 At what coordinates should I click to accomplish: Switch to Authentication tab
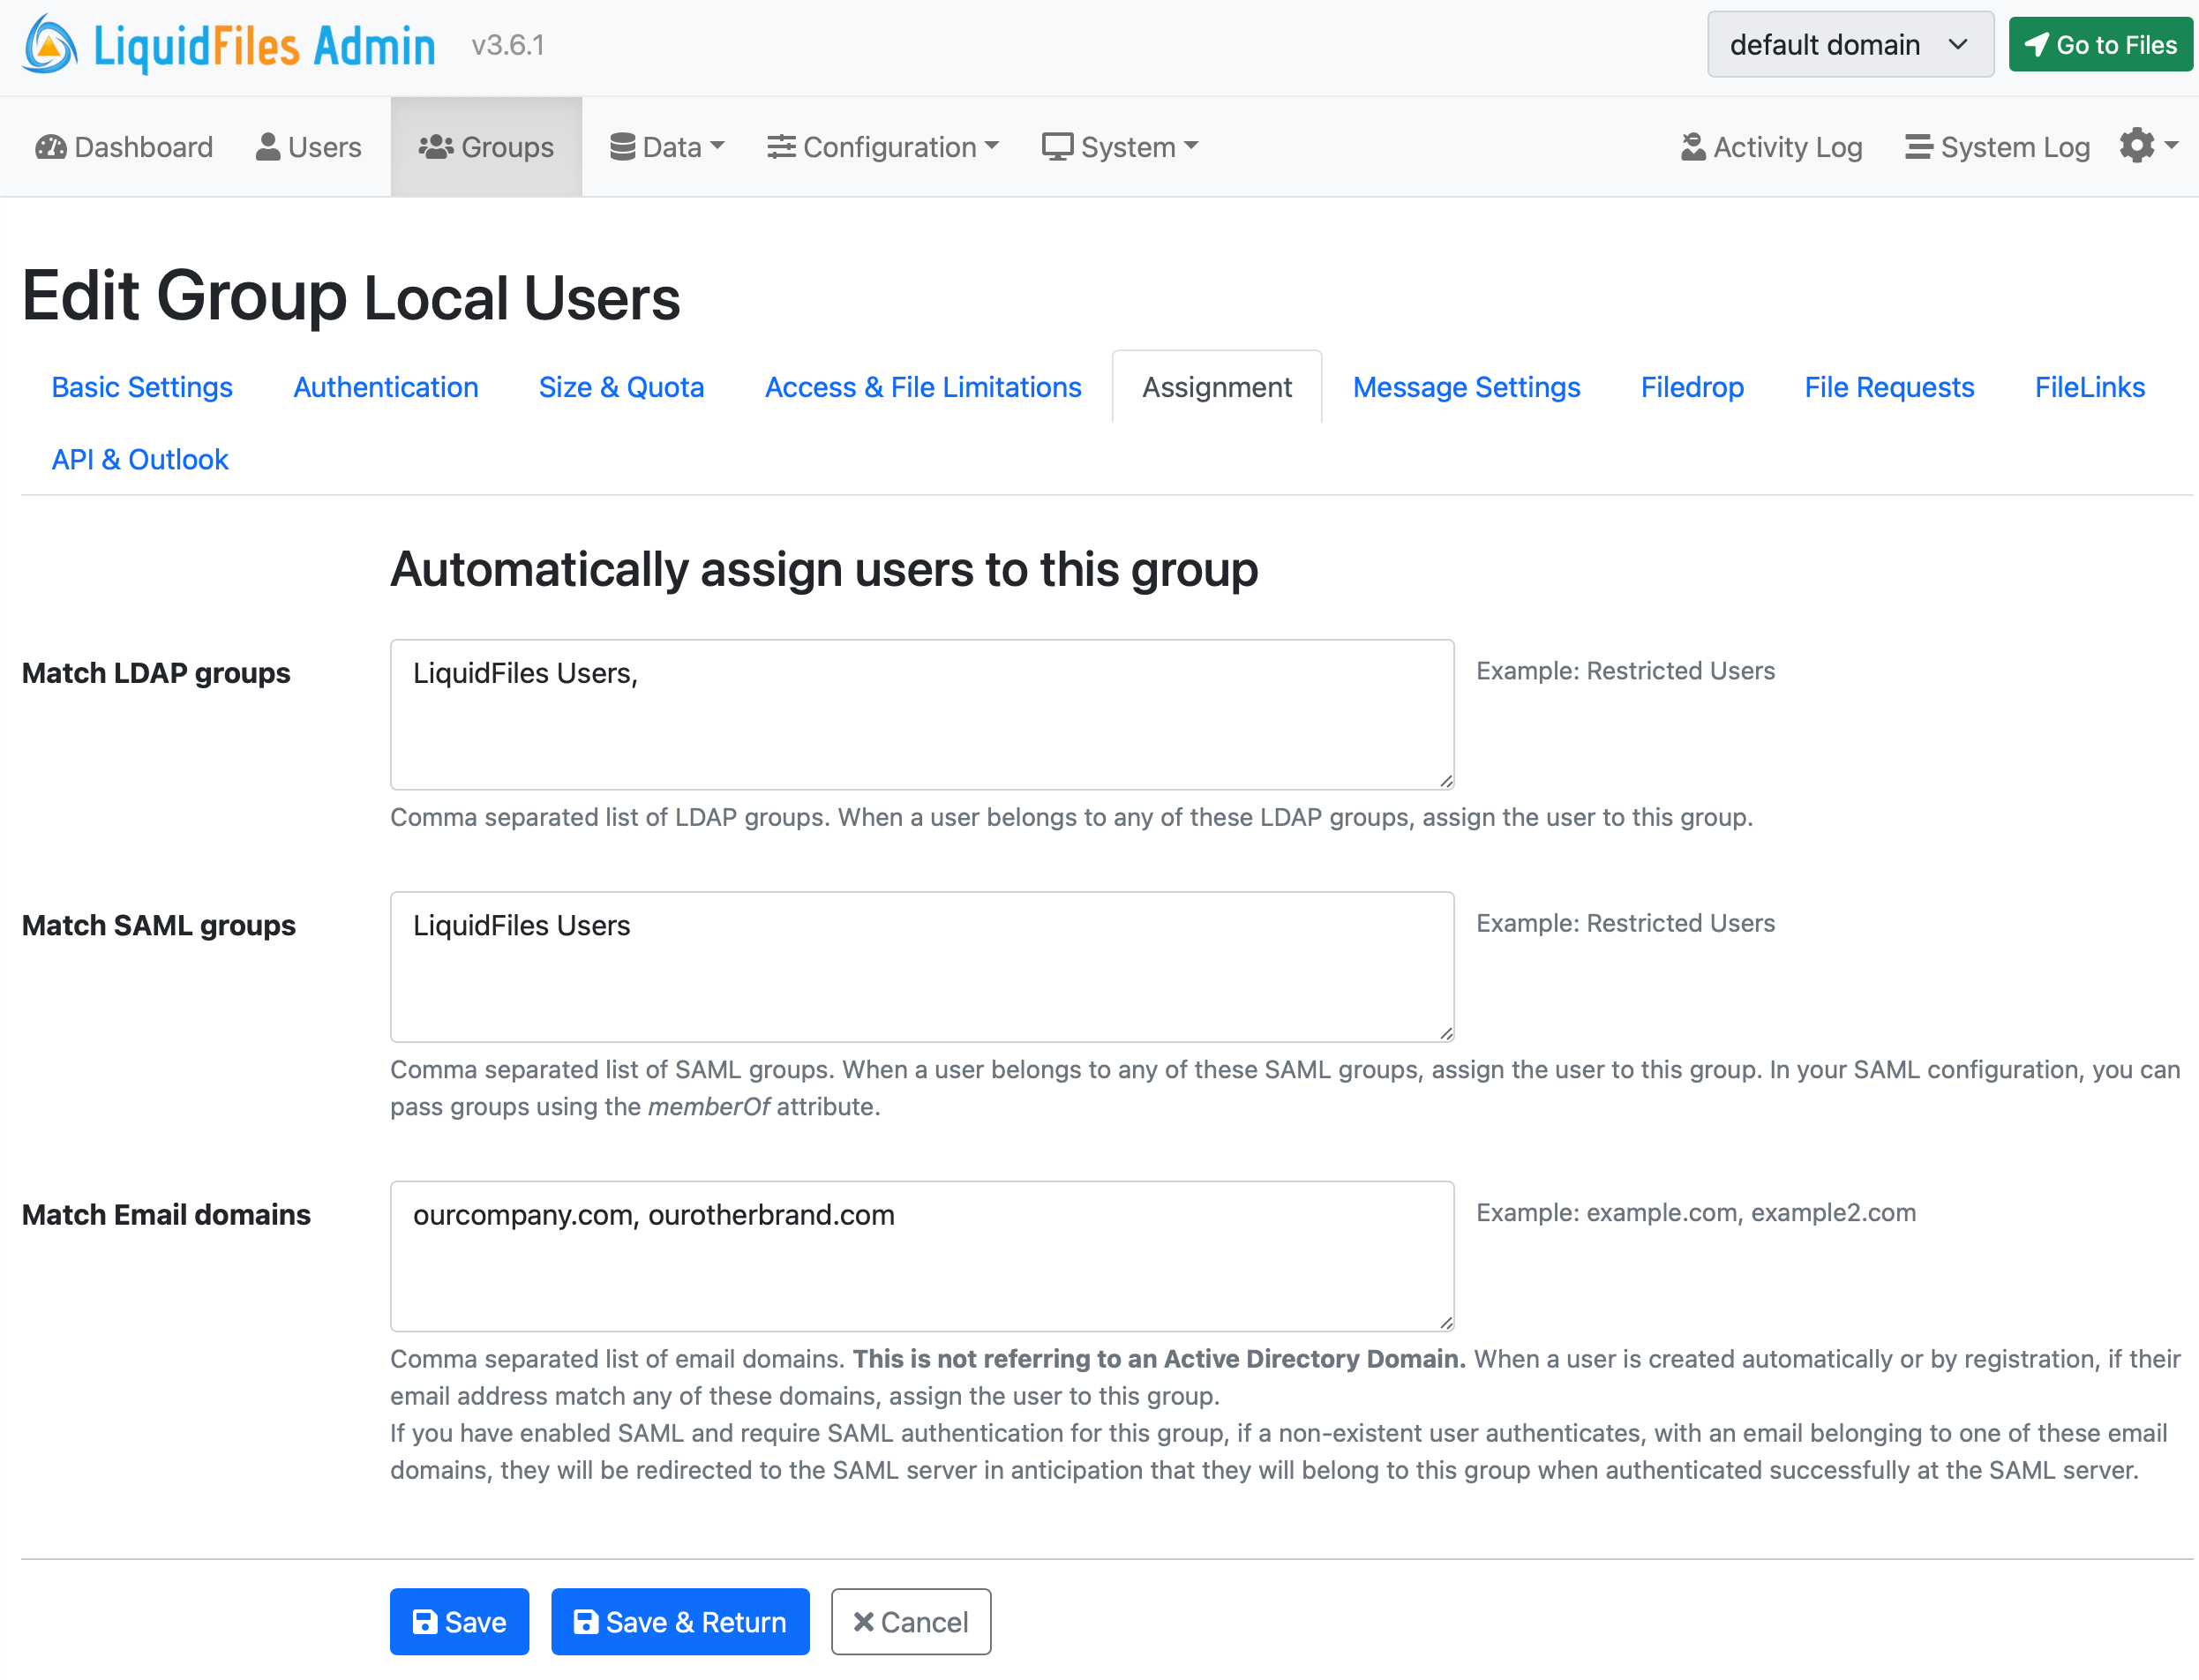[x=385, y=387]
